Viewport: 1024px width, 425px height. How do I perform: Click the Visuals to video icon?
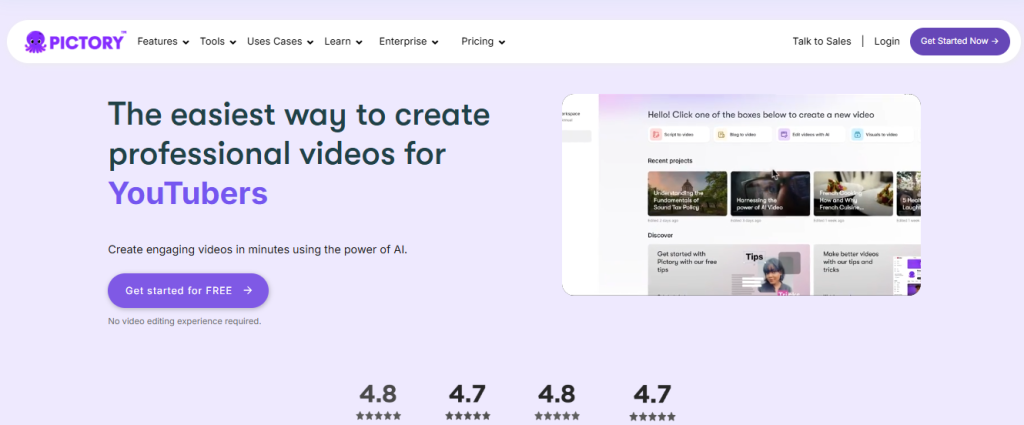click(x=857, y=134)
